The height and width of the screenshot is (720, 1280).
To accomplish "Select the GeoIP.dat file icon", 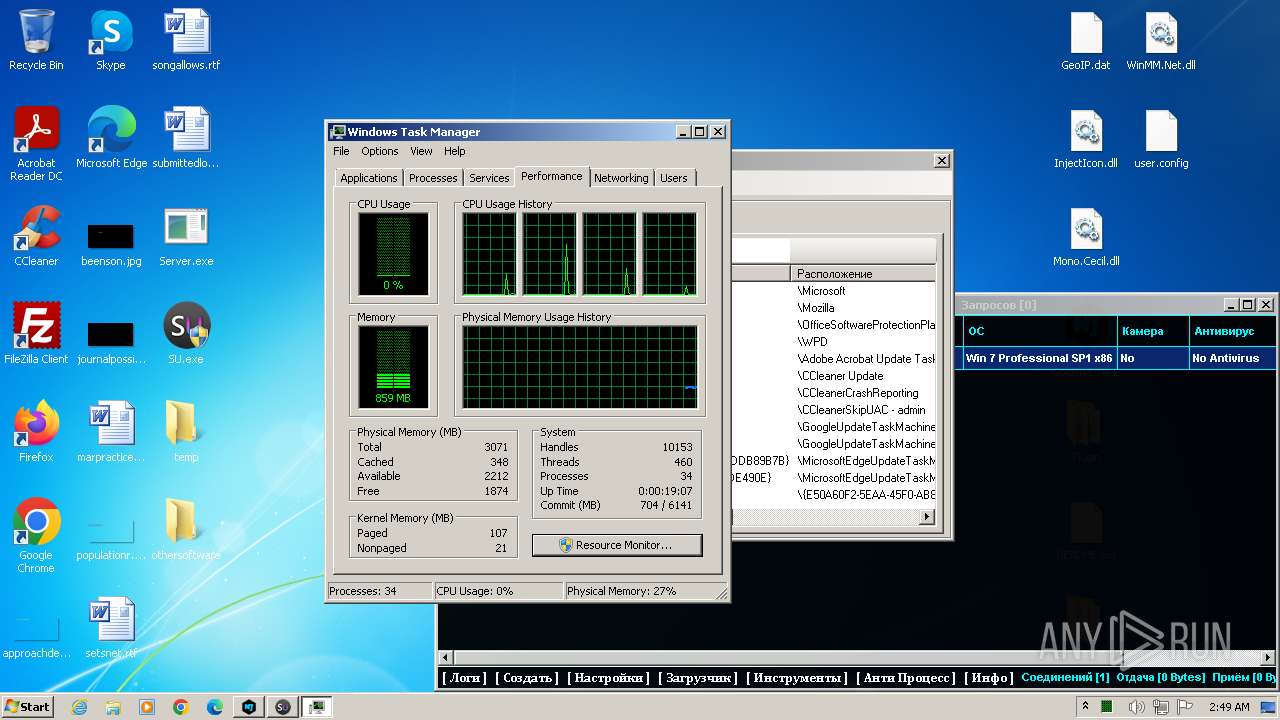I will [x=1086, y=40].
